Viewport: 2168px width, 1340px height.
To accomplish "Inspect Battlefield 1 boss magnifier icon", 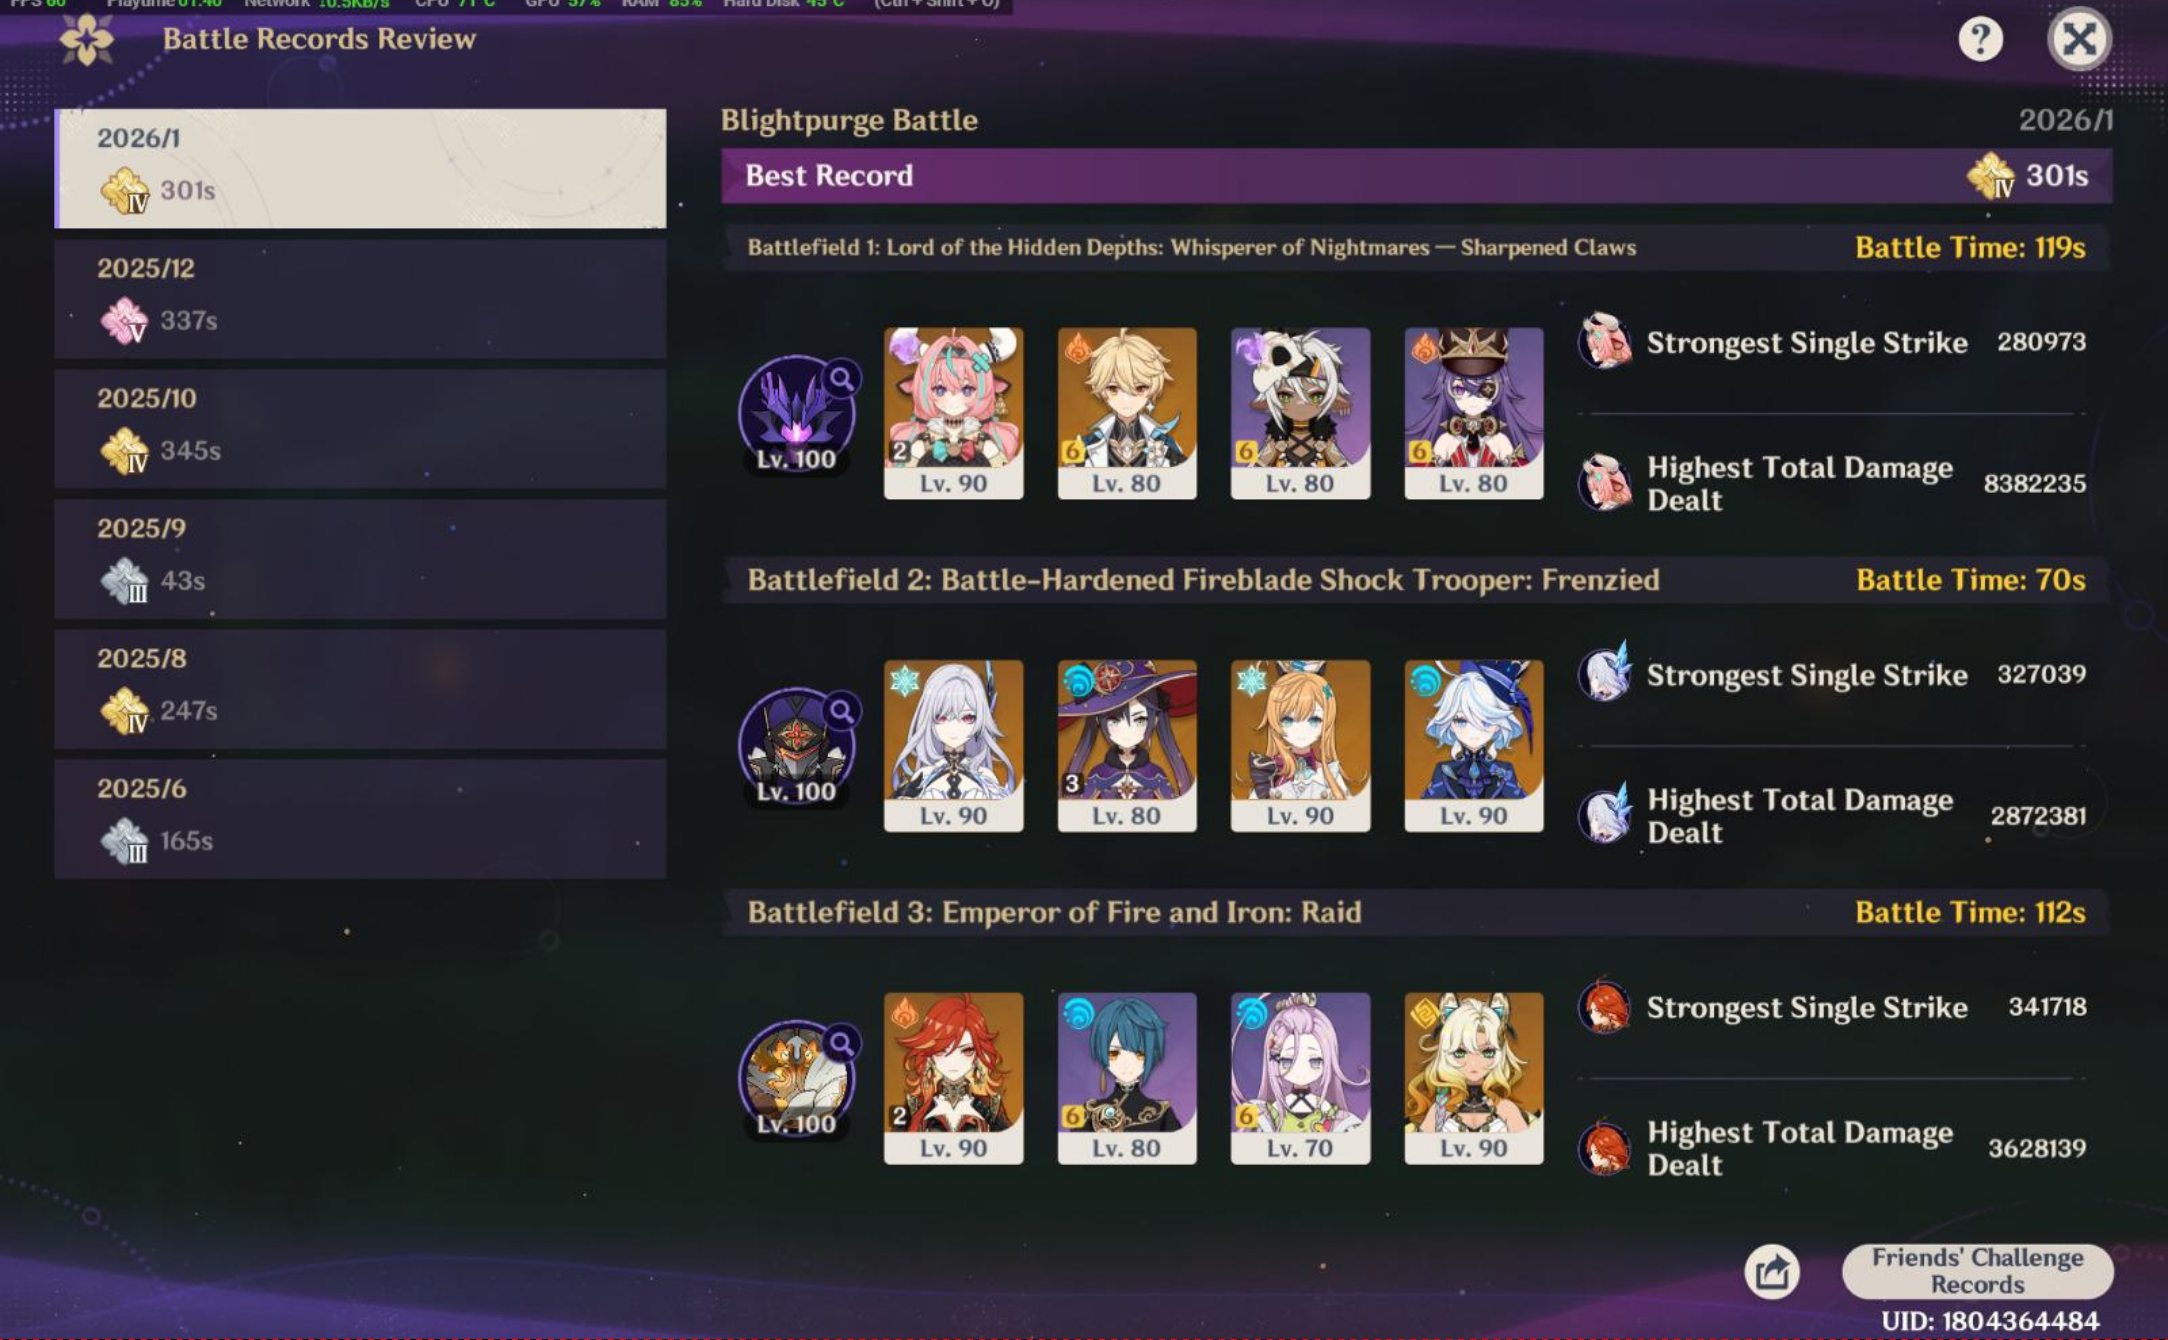I will pyautogui.click(x=843, y=379).
